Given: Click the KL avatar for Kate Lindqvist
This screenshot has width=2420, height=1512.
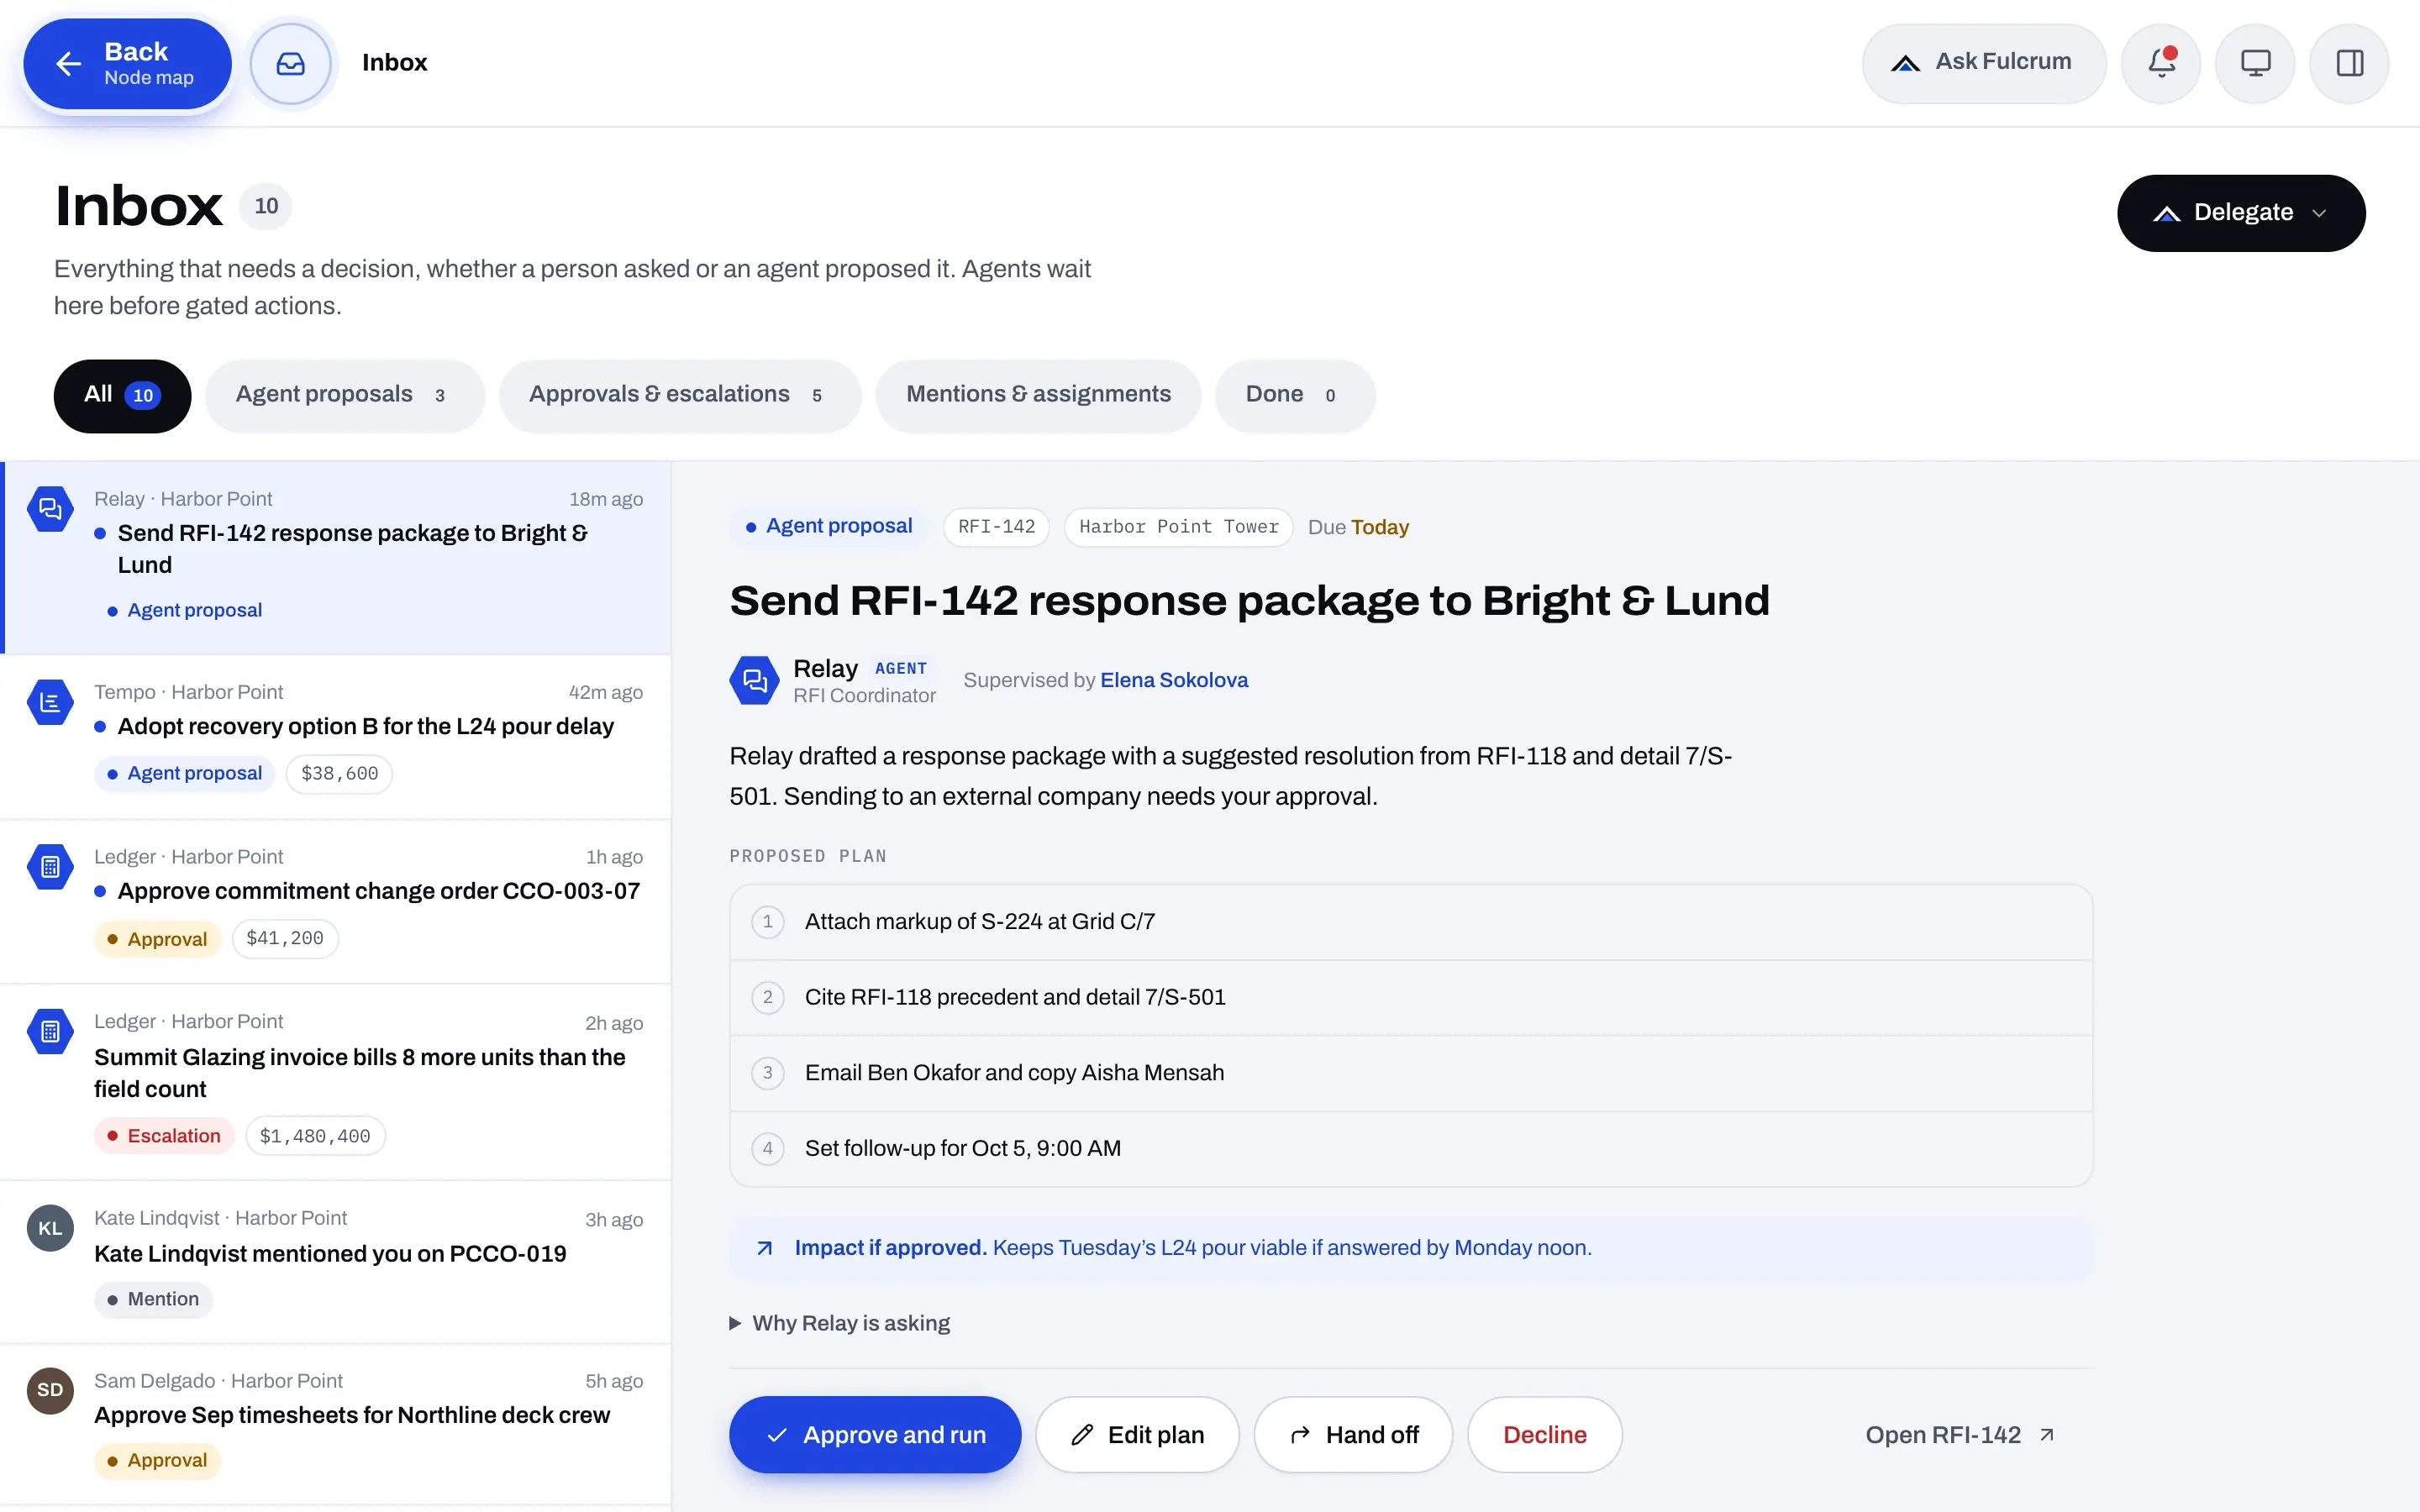Looking at the screenshot, I should [x=50, y=1228].
